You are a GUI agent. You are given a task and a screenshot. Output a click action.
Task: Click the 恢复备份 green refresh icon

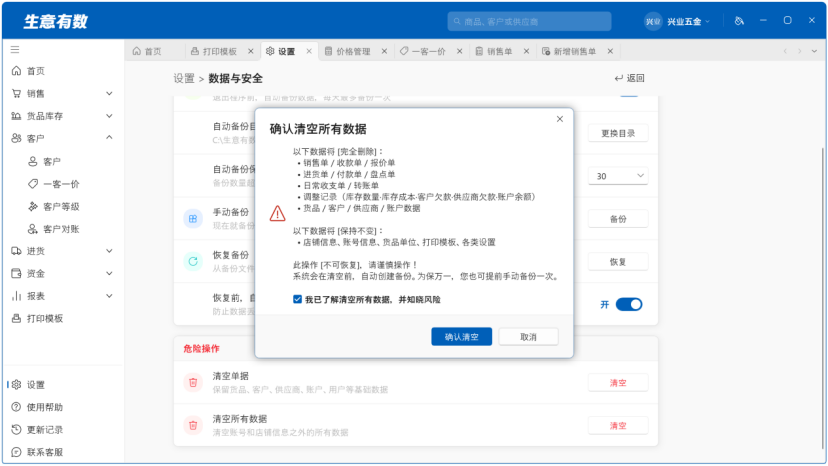point(193,261)
